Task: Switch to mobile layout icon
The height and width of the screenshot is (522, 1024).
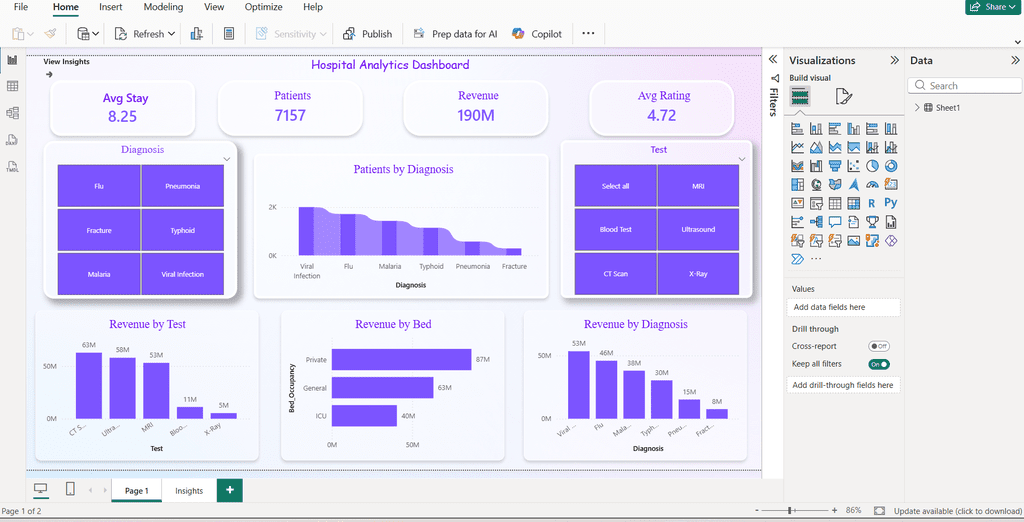Action: [71, 489]
